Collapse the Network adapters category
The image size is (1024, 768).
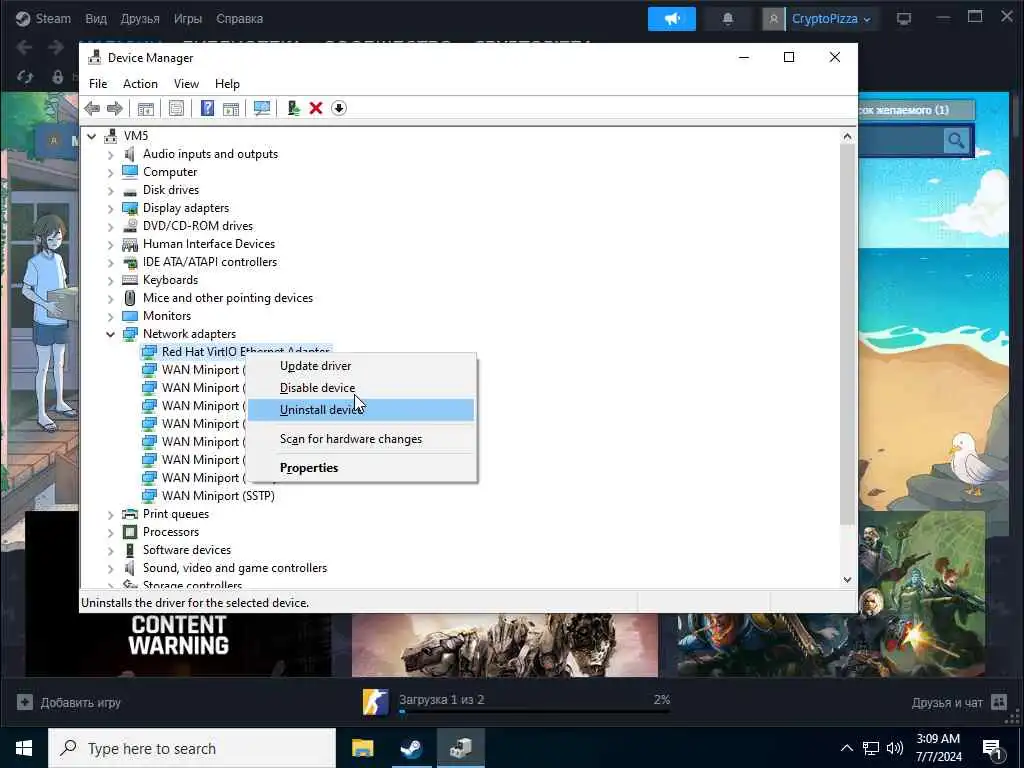point(110,334)
